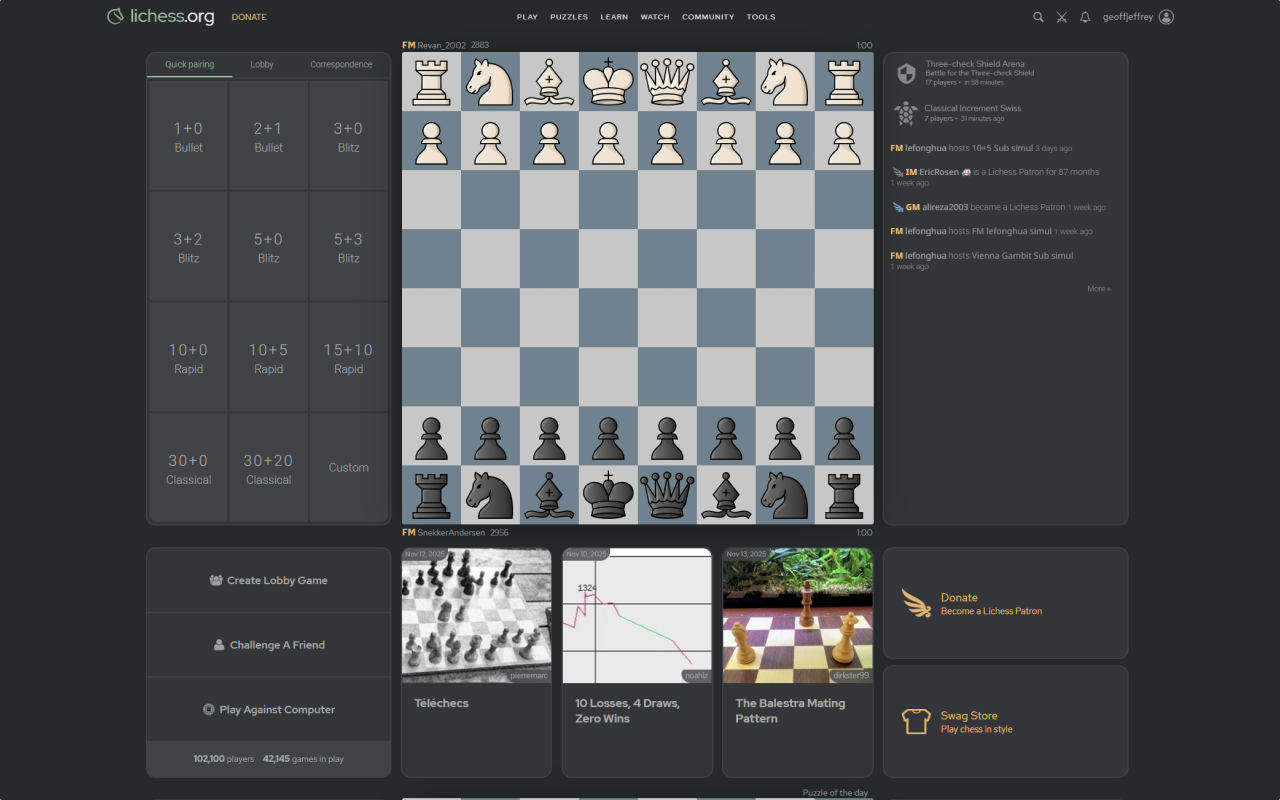Click the black king piece on the board
The height and width of the screenshot is (800, 1280).
point(608,494)
